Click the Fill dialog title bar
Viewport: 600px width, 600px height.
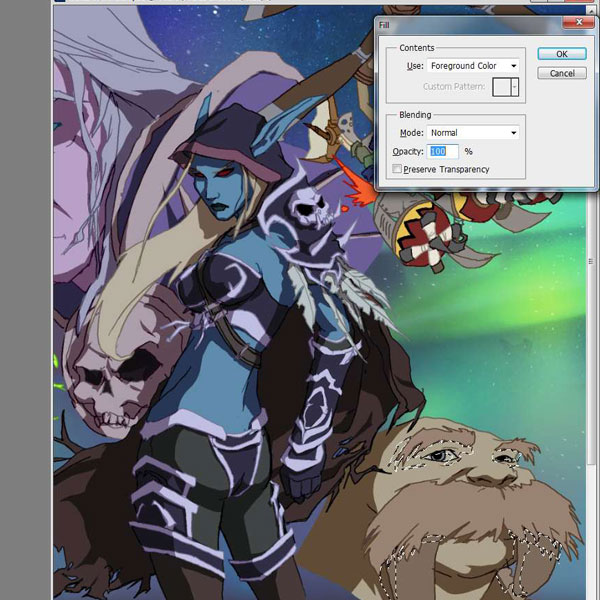(469, 25)
